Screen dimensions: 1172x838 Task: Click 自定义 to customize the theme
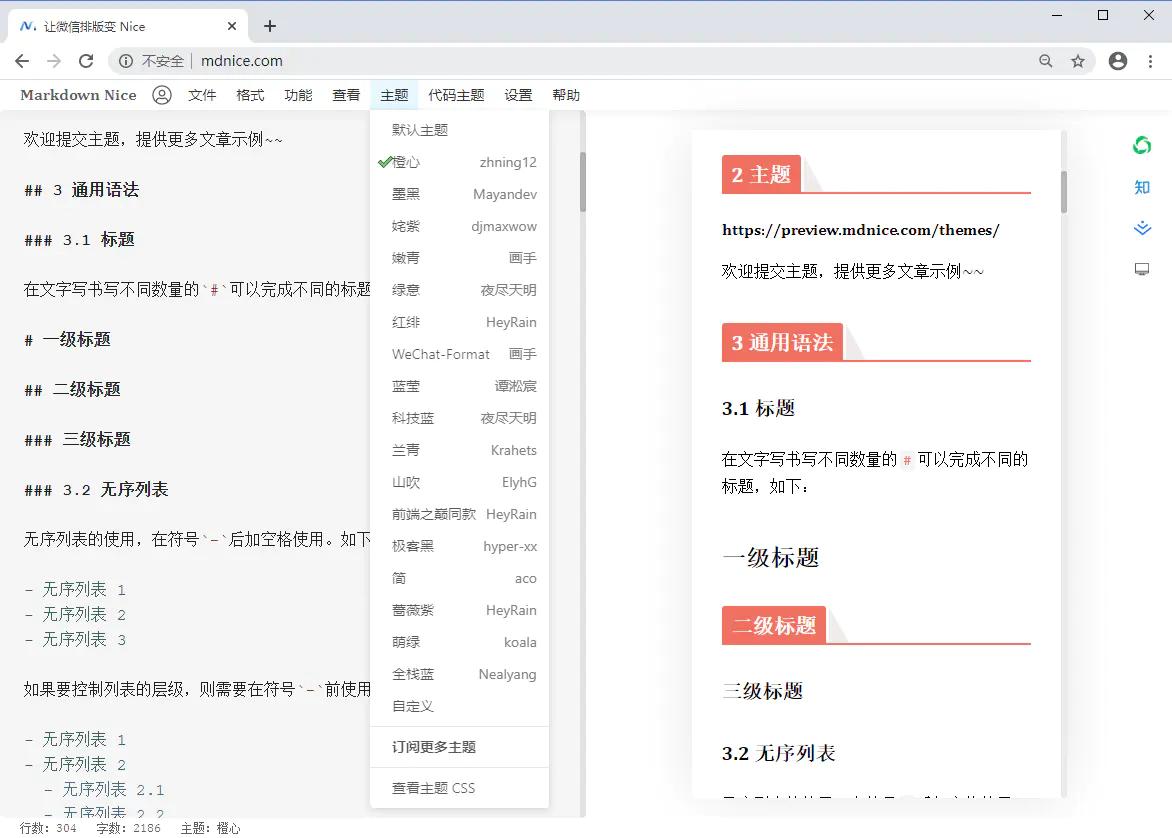tap(412, 706)
